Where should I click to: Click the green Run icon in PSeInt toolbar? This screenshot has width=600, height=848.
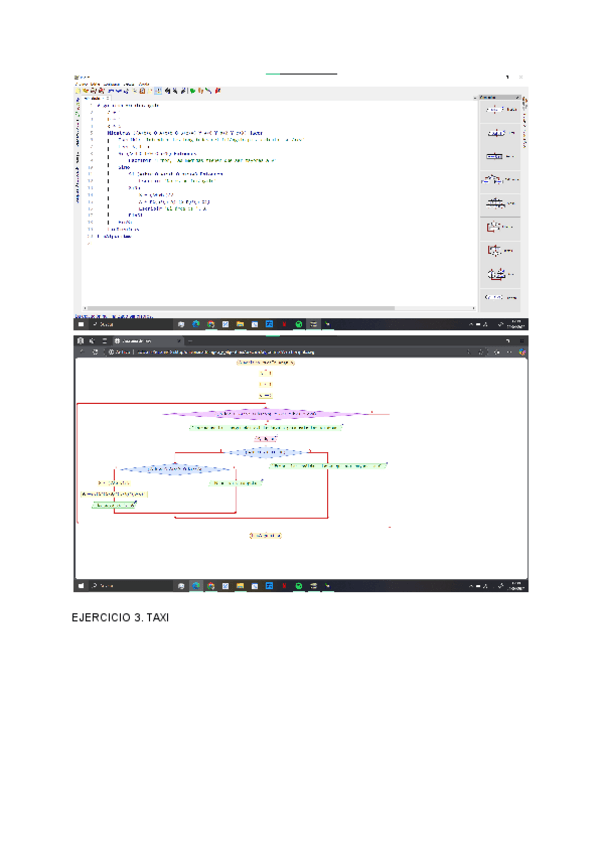pyautogui.click(x=191, y=91)
